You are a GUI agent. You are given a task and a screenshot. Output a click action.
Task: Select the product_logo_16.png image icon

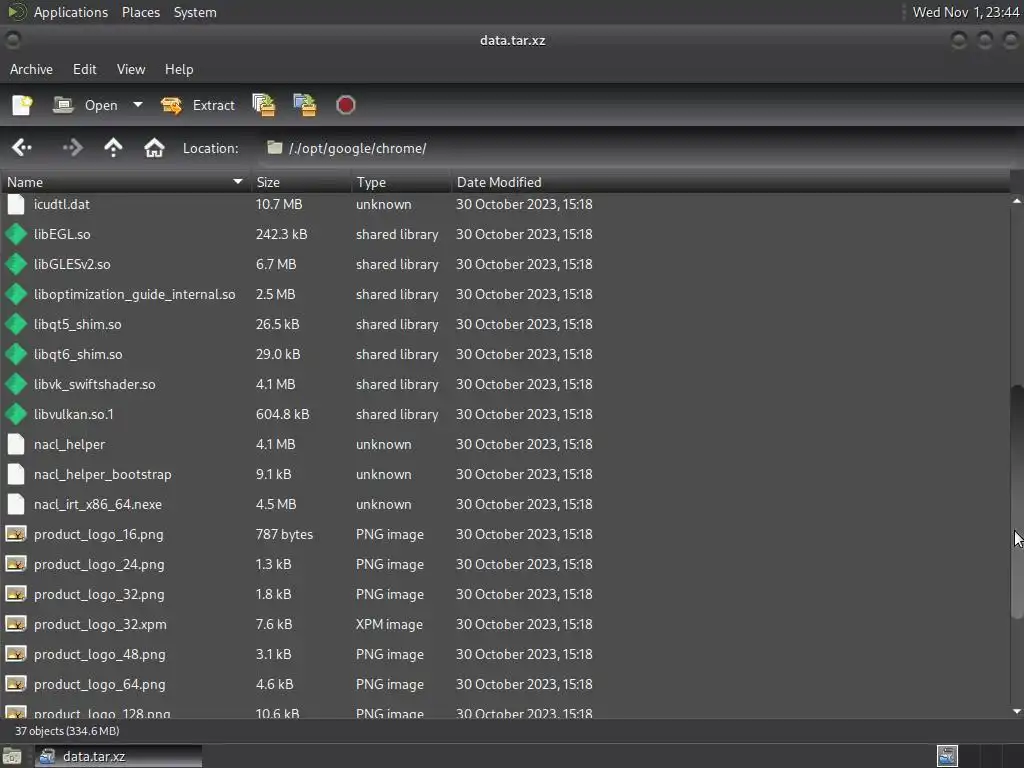pos(16,534)
